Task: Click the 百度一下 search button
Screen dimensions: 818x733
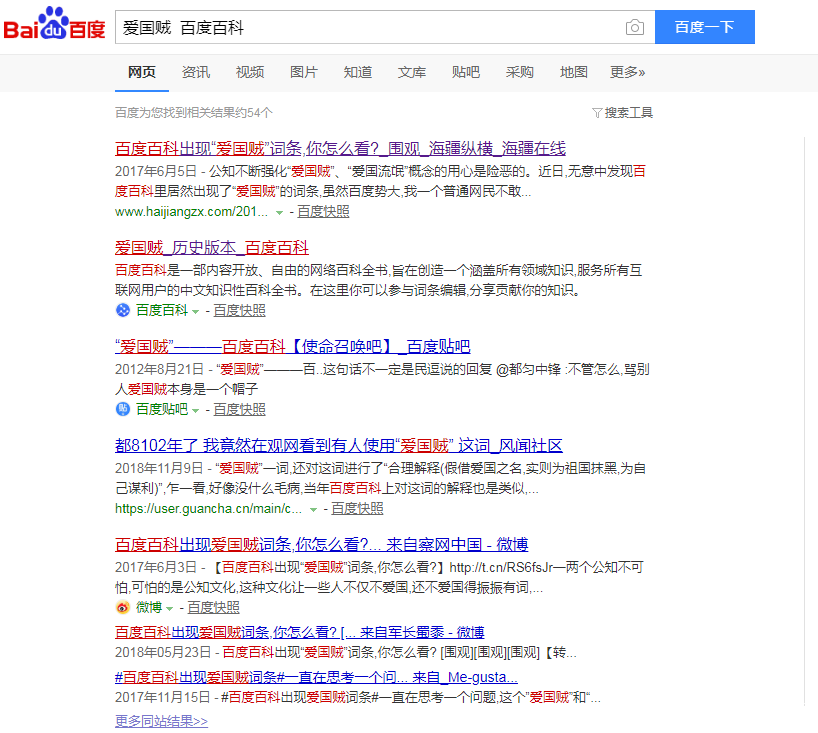Action: [705, 27]
